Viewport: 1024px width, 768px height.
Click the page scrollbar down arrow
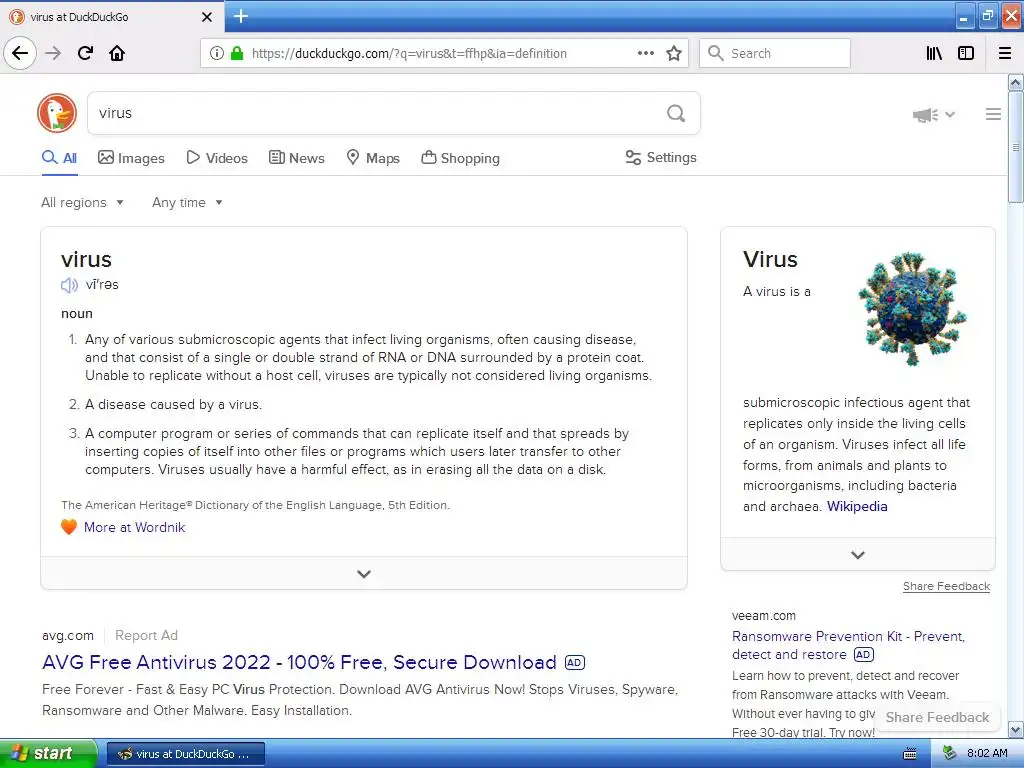tap(1016, 729)
